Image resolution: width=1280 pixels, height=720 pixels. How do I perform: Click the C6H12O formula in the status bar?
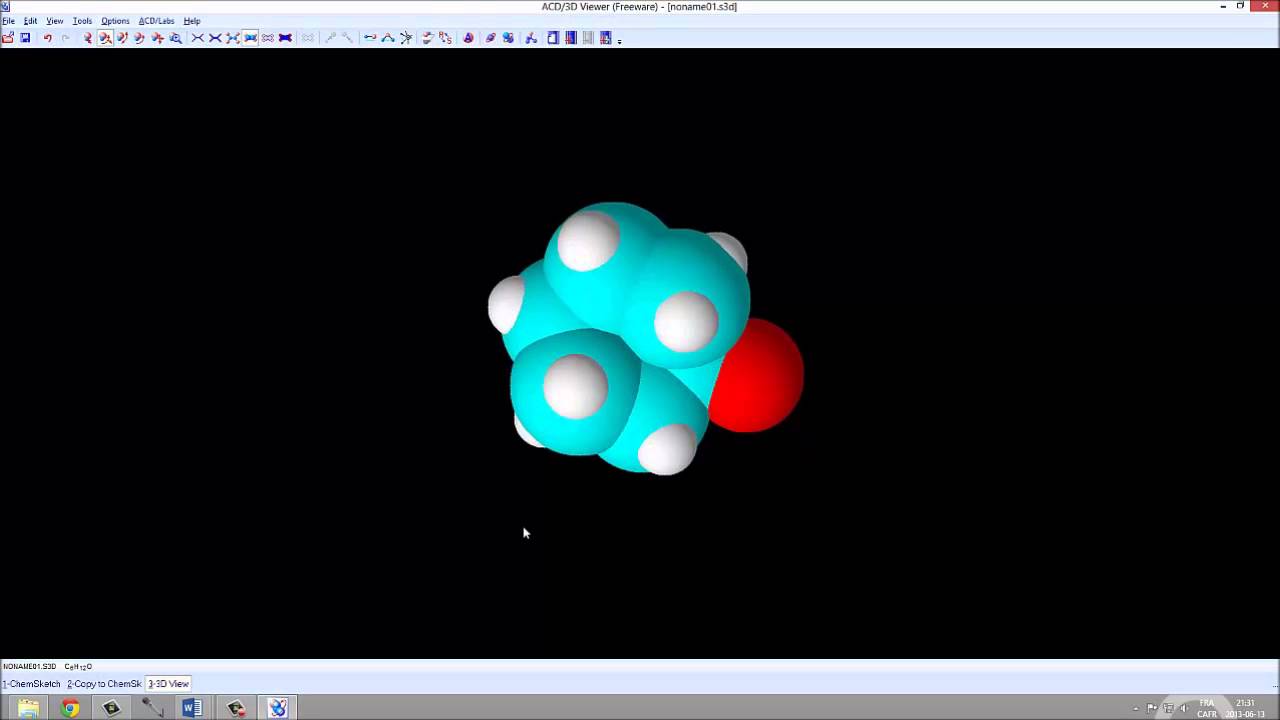[x=78, y=666]
